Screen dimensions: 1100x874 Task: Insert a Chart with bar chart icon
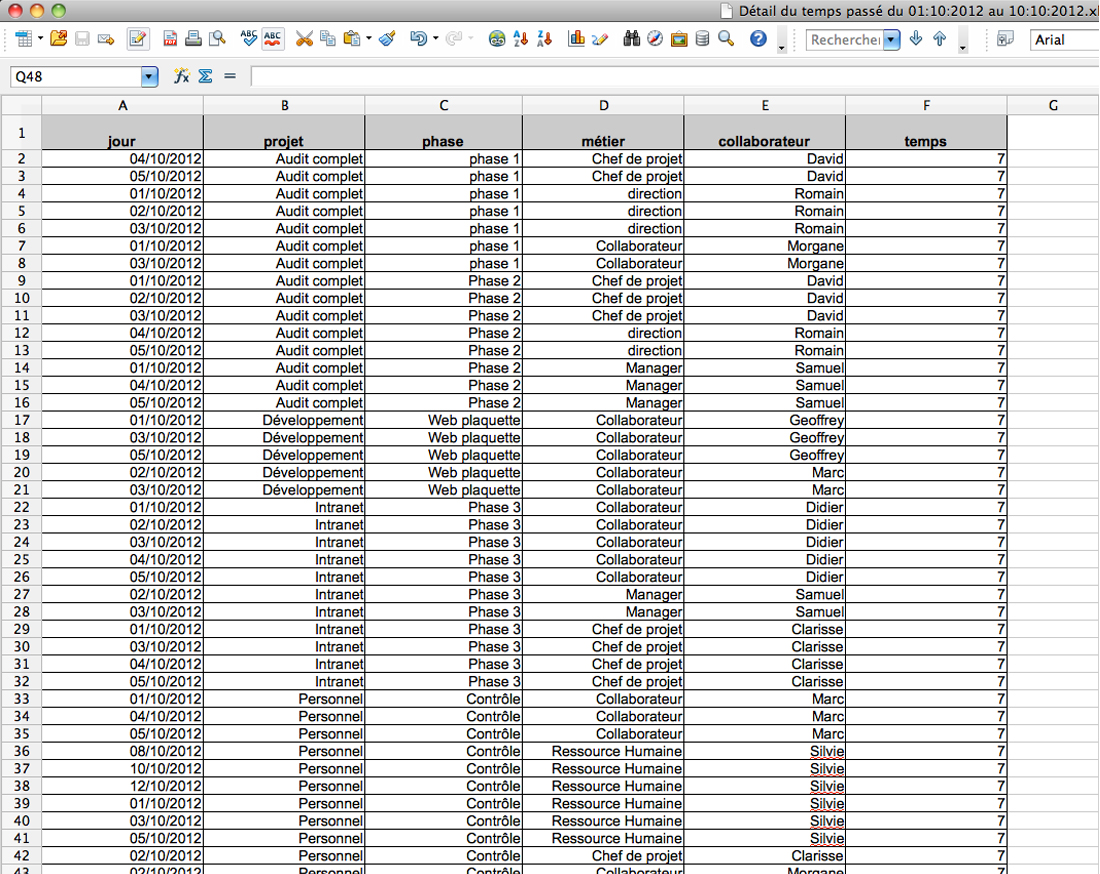(x=576, y=39)
